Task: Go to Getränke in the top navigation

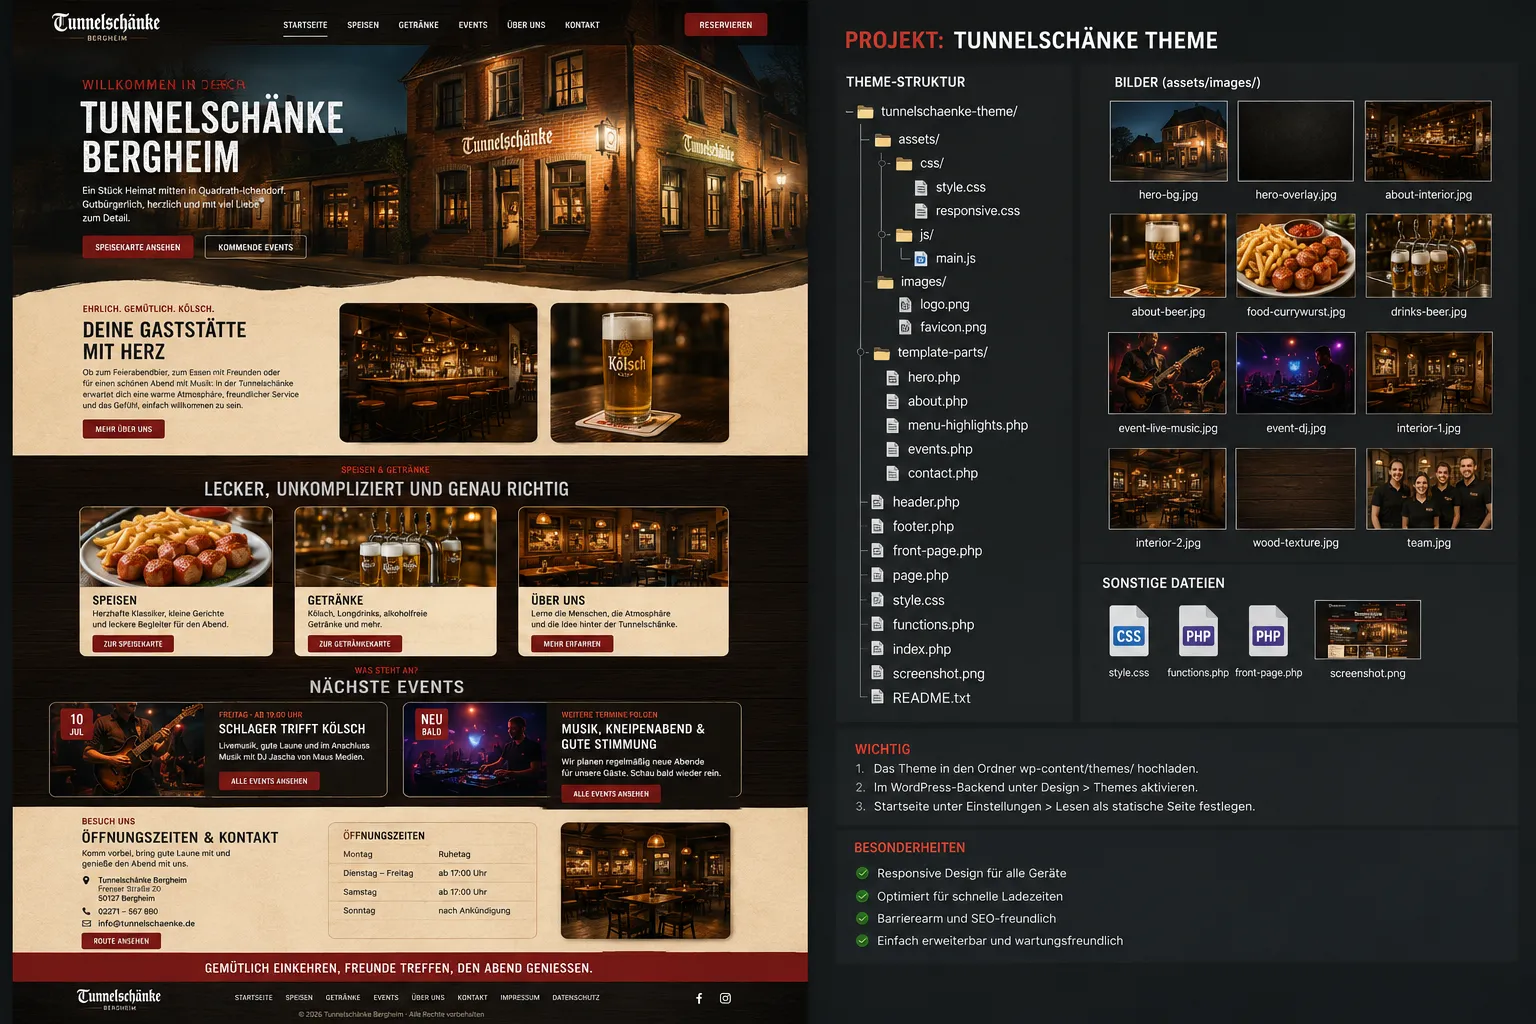Action: (418, 25)
